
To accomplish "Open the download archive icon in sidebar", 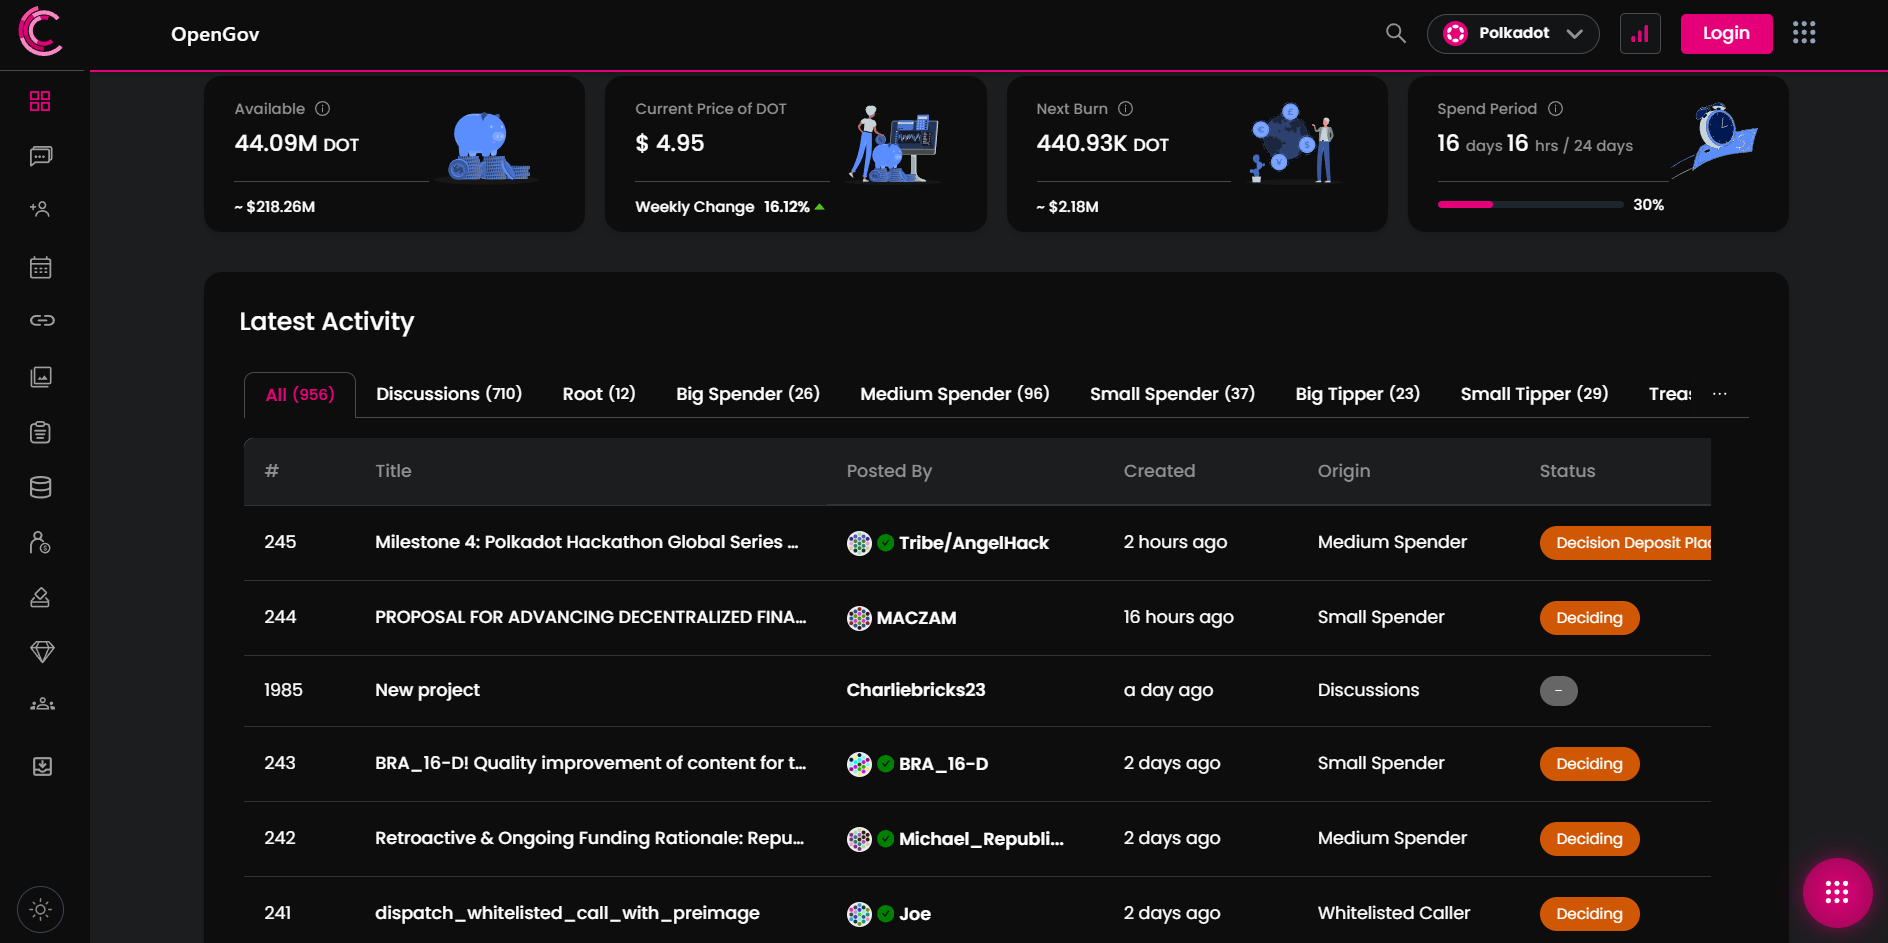I will 42,766.
